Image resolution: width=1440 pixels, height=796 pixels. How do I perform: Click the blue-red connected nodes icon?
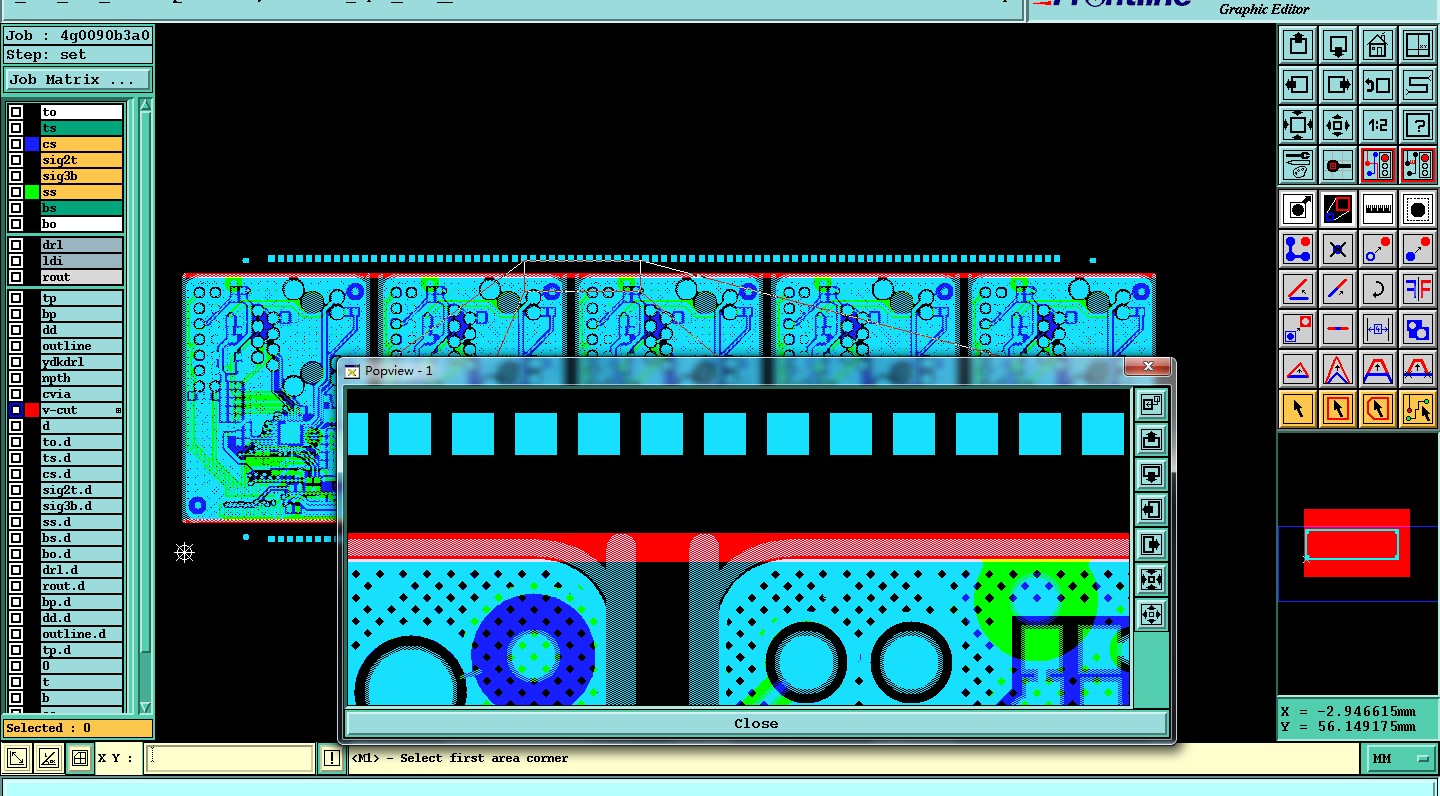tap(1298, 249)
